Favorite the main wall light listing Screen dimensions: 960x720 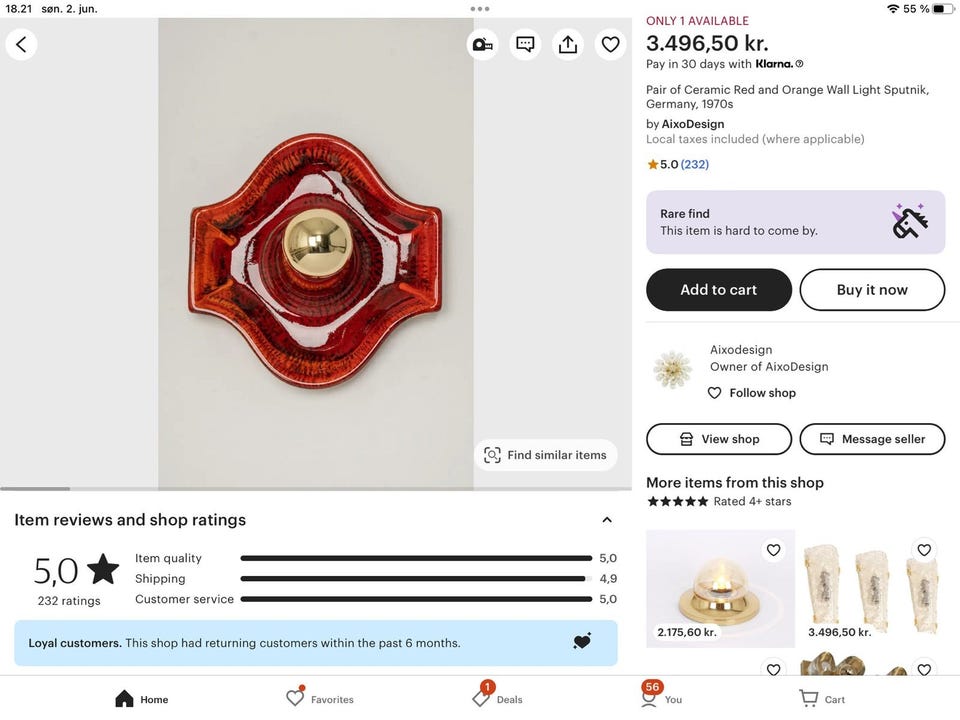(610, 44)
